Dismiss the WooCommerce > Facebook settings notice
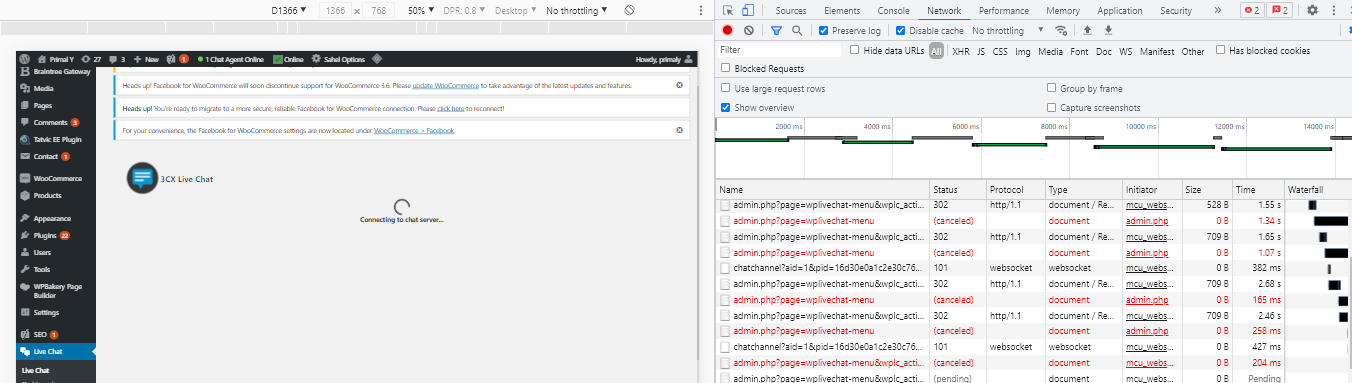Image resolution: width=1352 pixels, height=383 pixels. coord(679,130)
